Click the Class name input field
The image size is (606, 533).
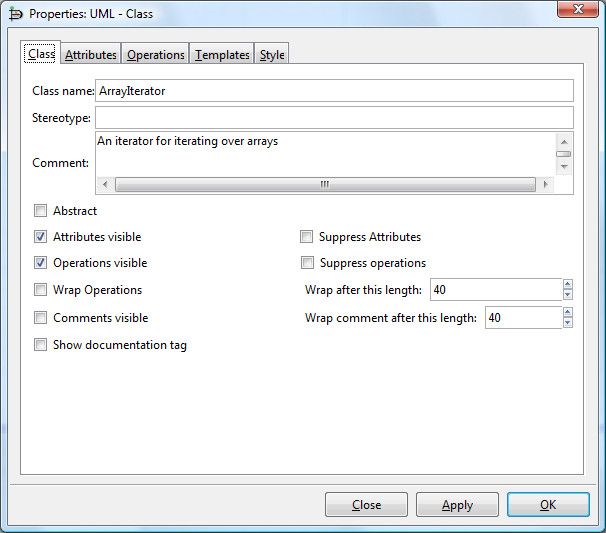pyautogui.click(x=334, y=91)
